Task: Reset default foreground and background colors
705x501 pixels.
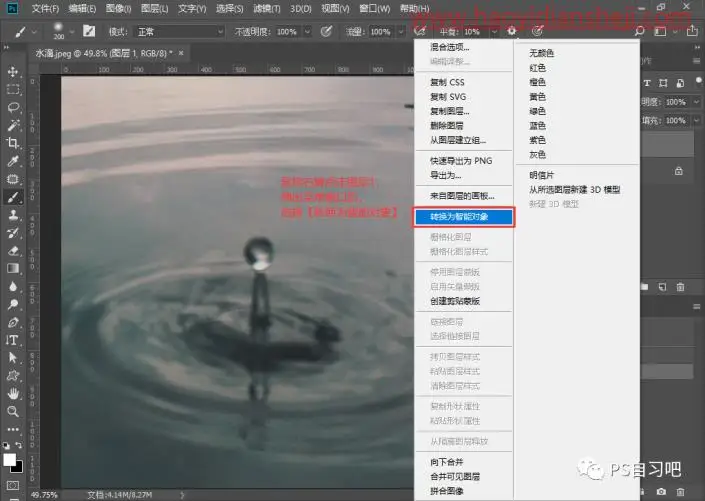Action: coord(6,446)
